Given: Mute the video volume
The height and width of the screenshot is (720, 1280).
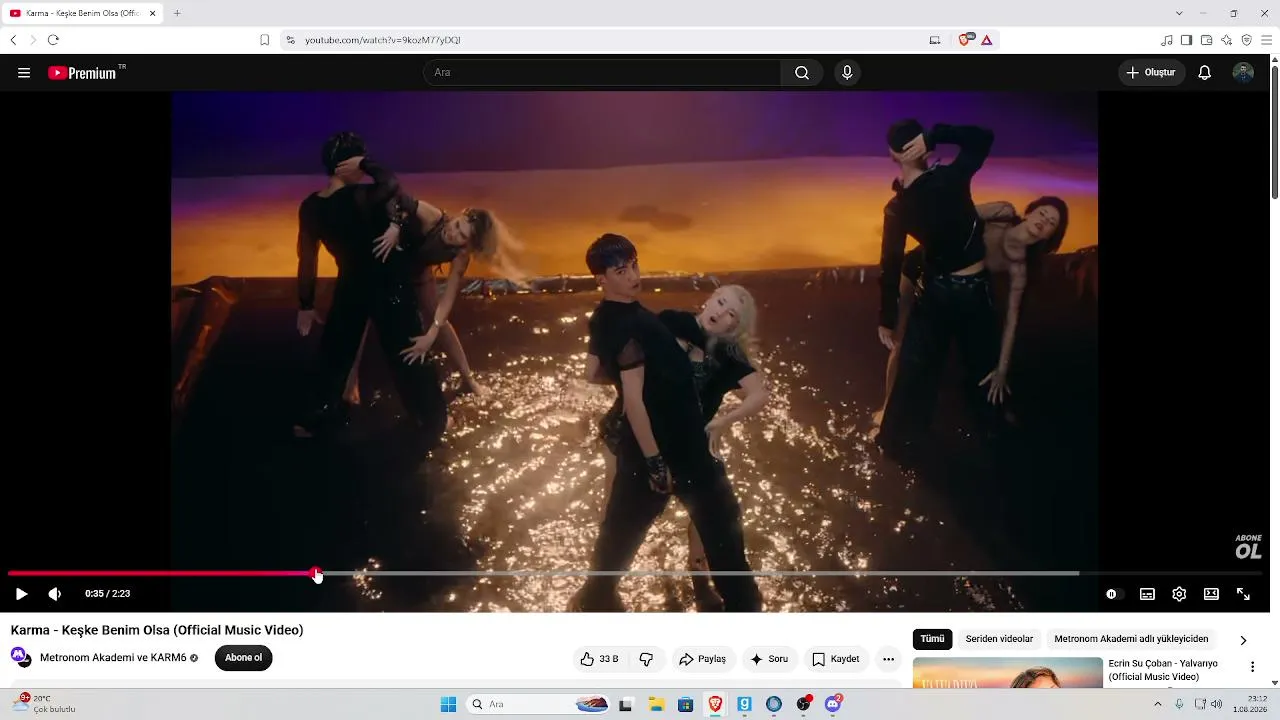Looking at the screenshot, I should 54,594.
